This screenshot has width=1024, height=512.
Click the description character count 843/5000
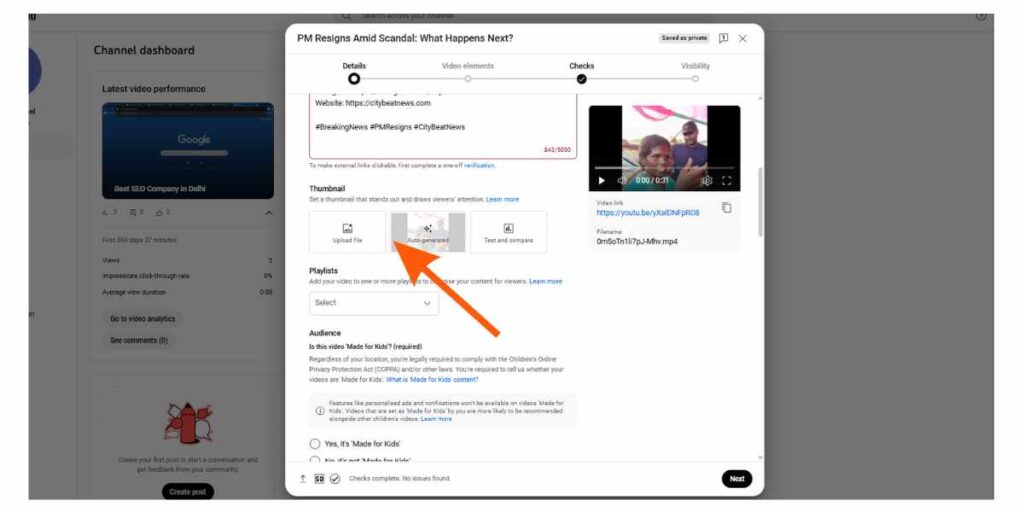pyautogui.click(x=557, y=150)
